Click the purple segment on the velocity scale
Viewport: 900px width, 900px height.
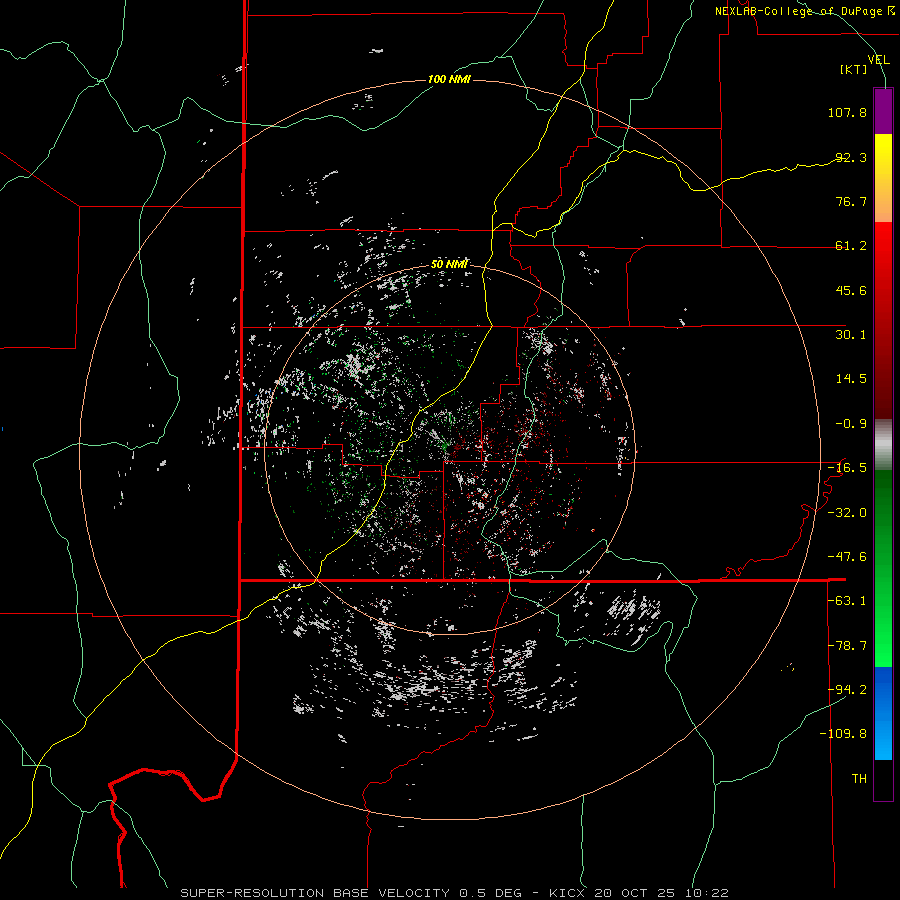tap(883, 110)
